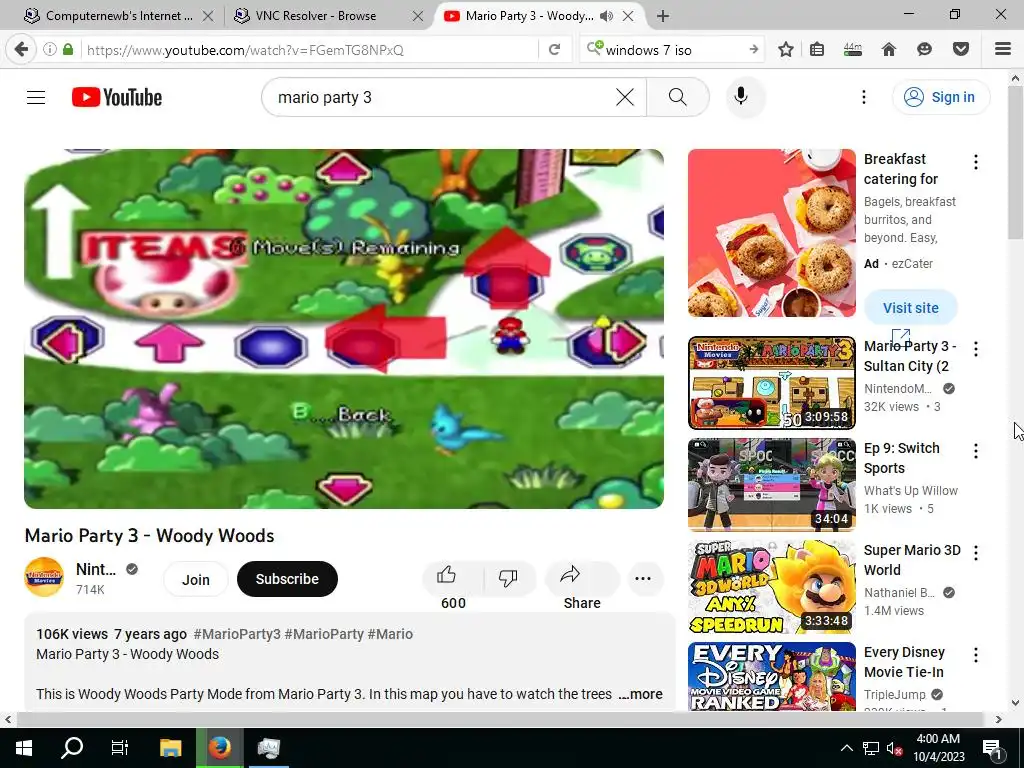This screenshot has width=1024, height=768.
Task: Open Windows taskbar search
Action: 72,748
